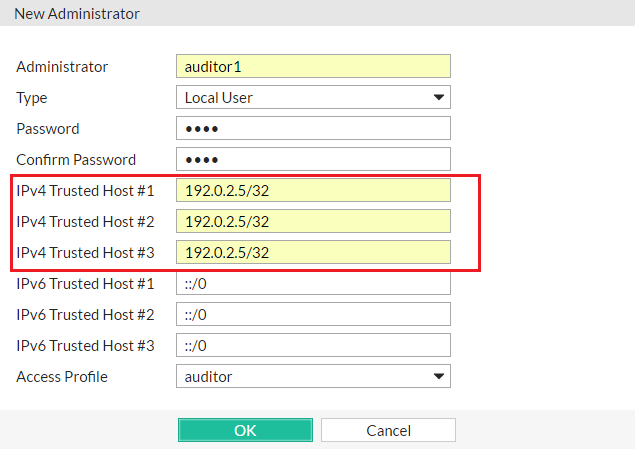Select the Confirm Password field

313,160
